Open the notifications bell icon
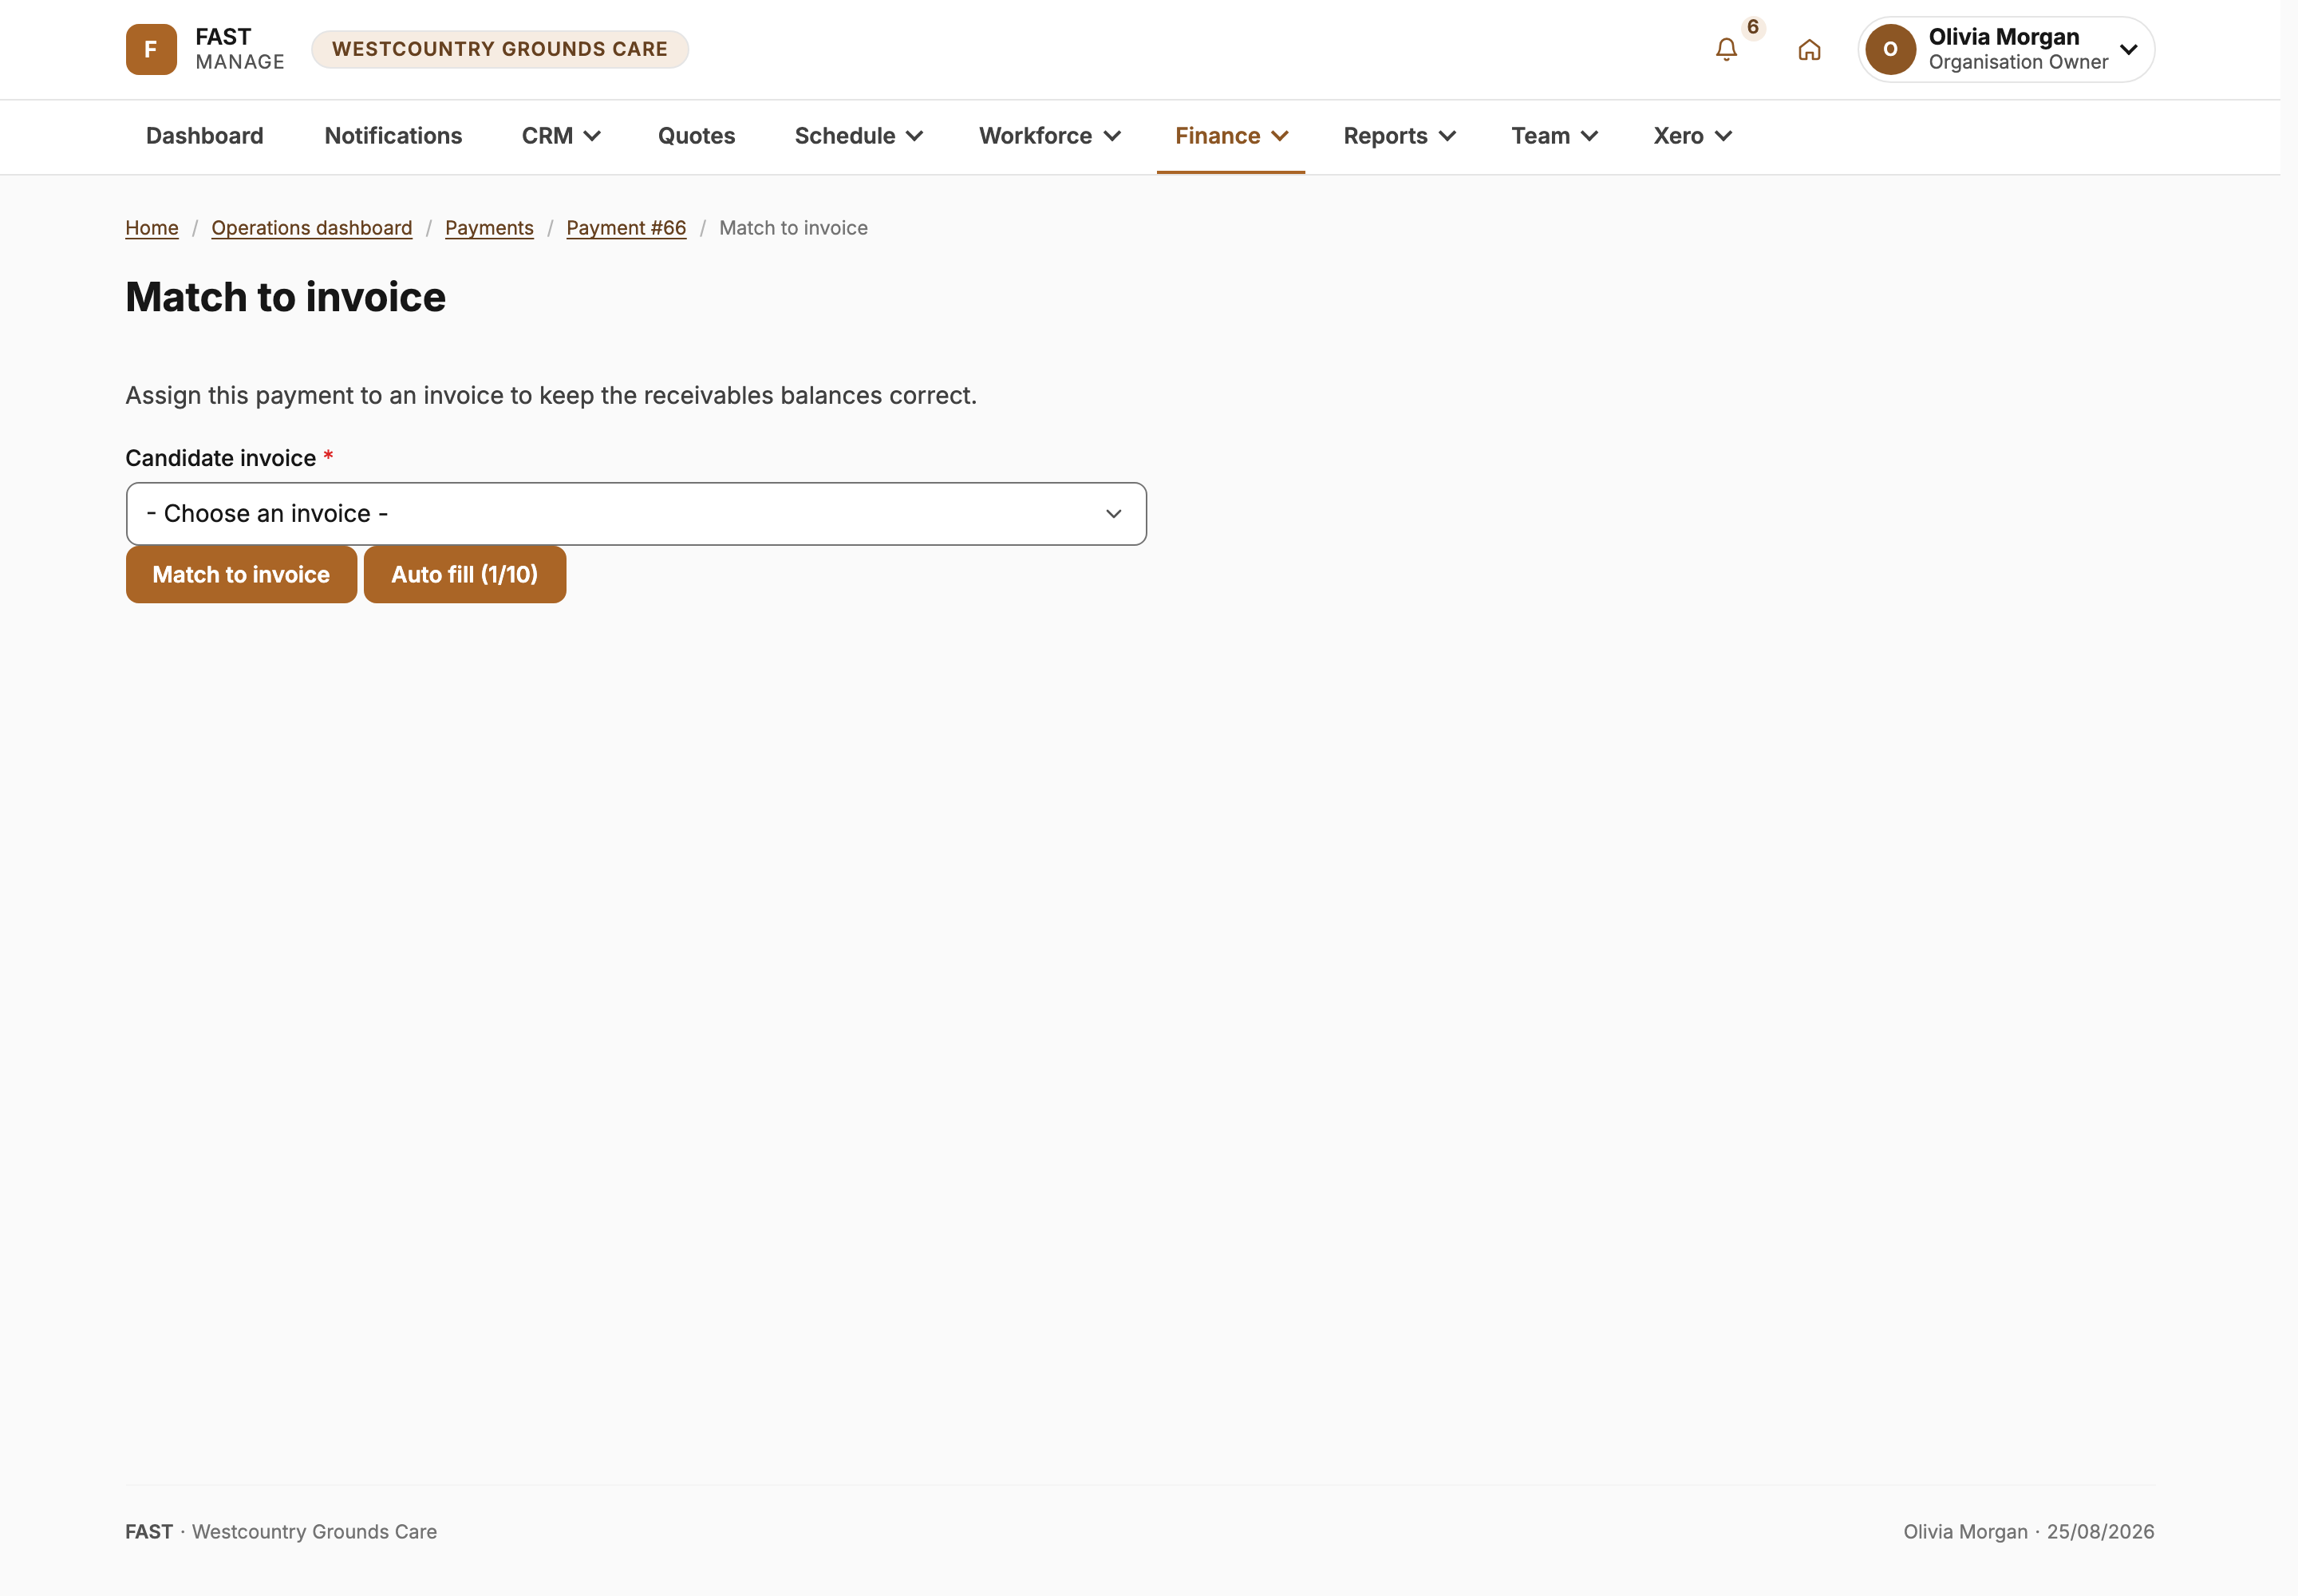Screen dimensions: 2298x1596 click(1726, 49)
